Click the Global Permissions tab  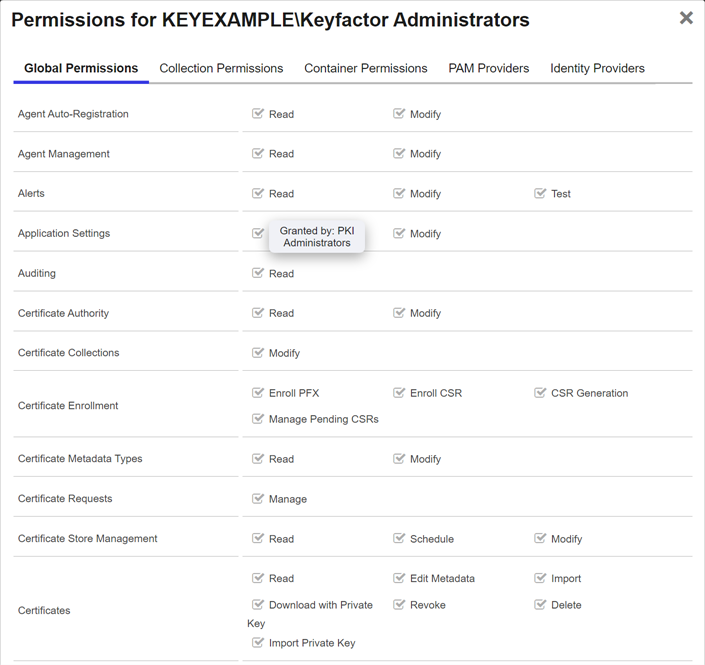(x=81, y=69)
